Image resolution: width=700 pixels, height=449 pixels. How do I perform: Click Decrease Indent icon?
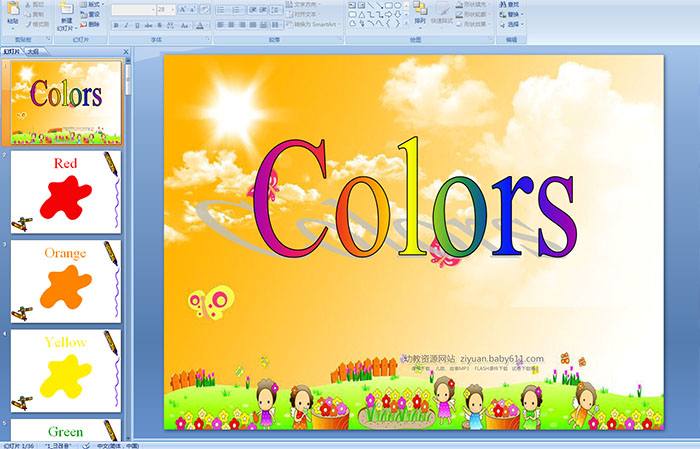253,9
